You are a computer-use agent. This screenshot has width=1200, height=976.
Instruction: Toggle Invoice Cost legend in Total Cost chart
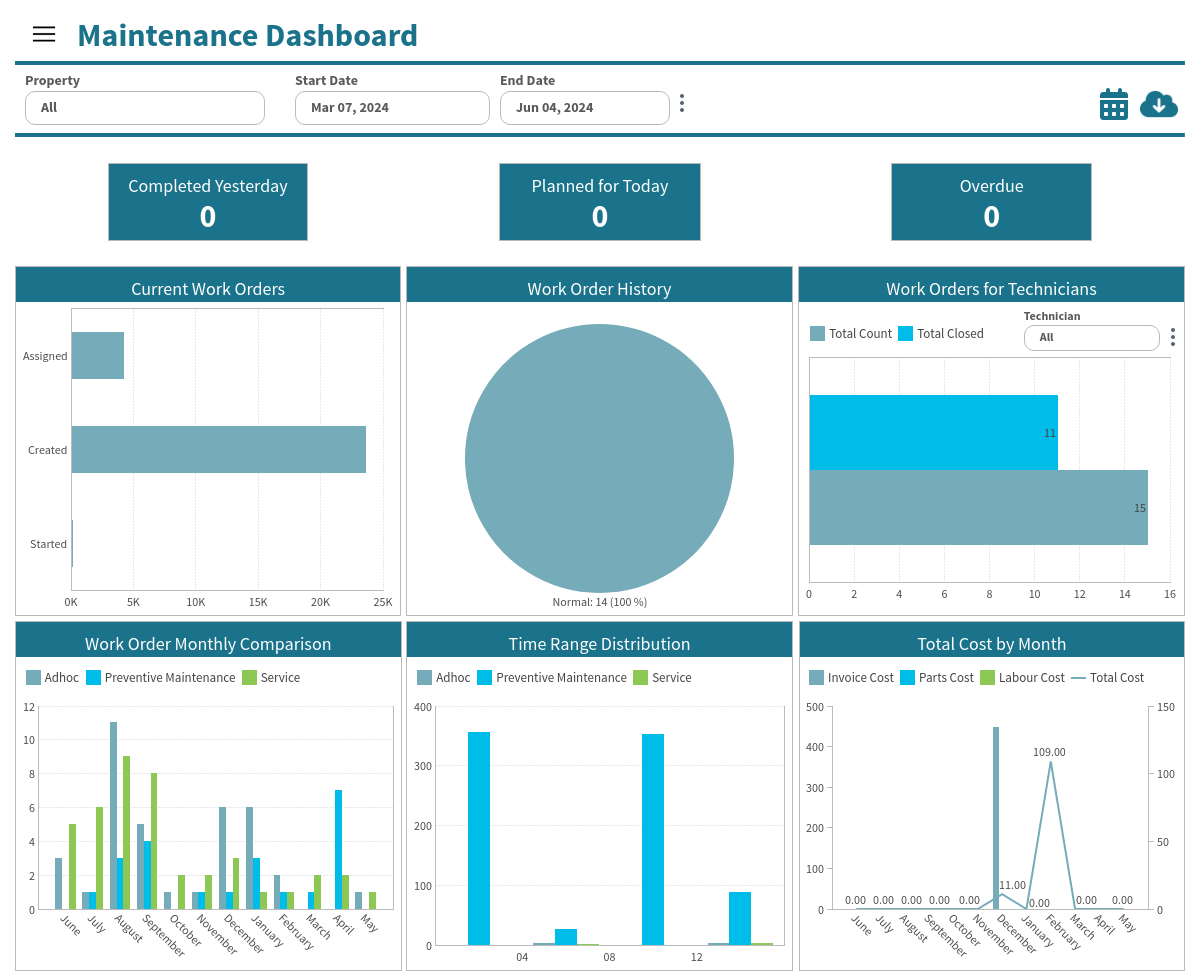click(851, 678)
